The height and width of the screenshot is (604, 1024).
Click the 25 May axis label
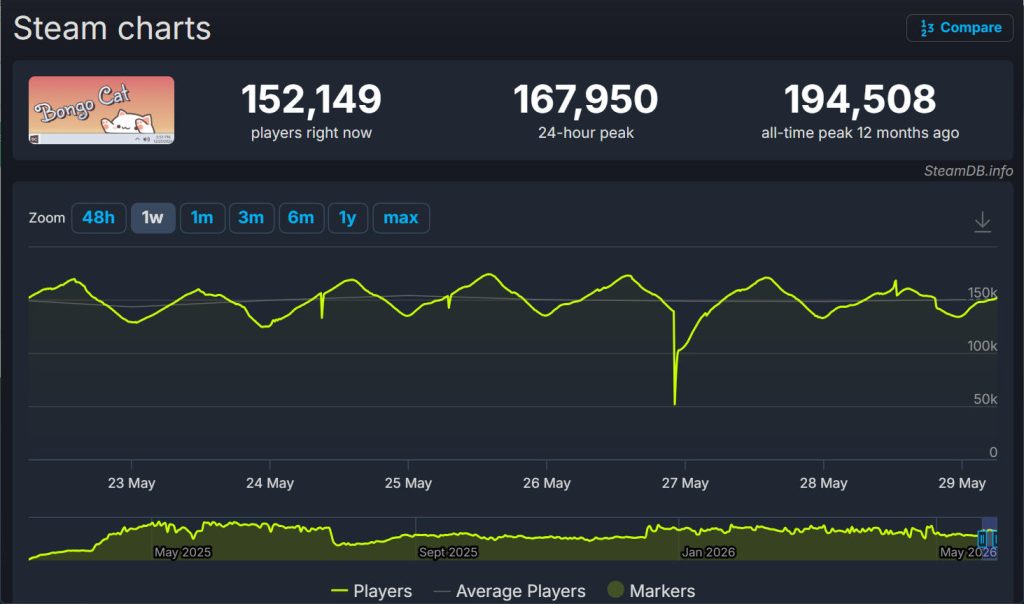coord(408,483)
